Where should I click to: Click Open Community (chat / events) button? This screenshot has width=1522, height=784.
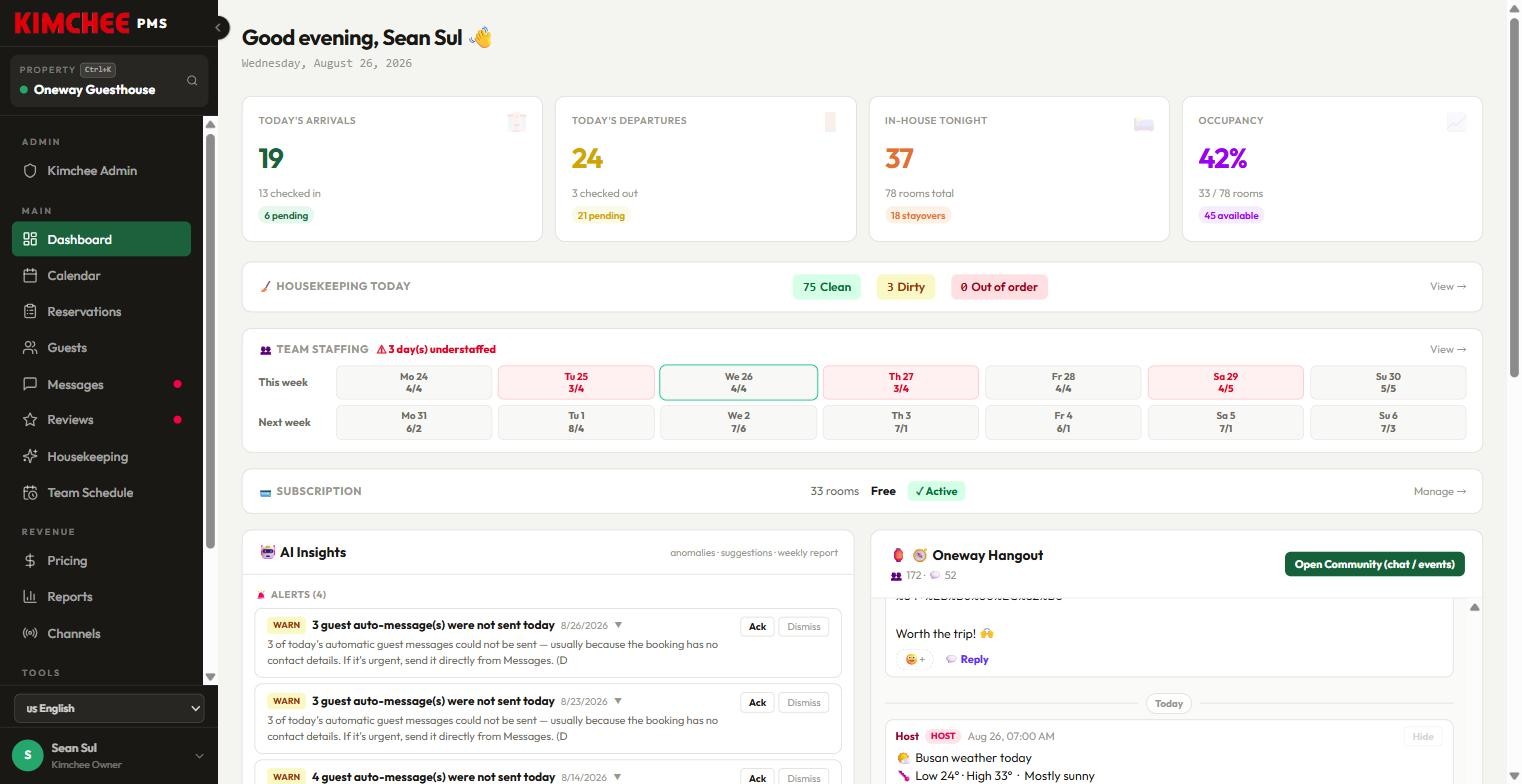(x=1374, y=564)
